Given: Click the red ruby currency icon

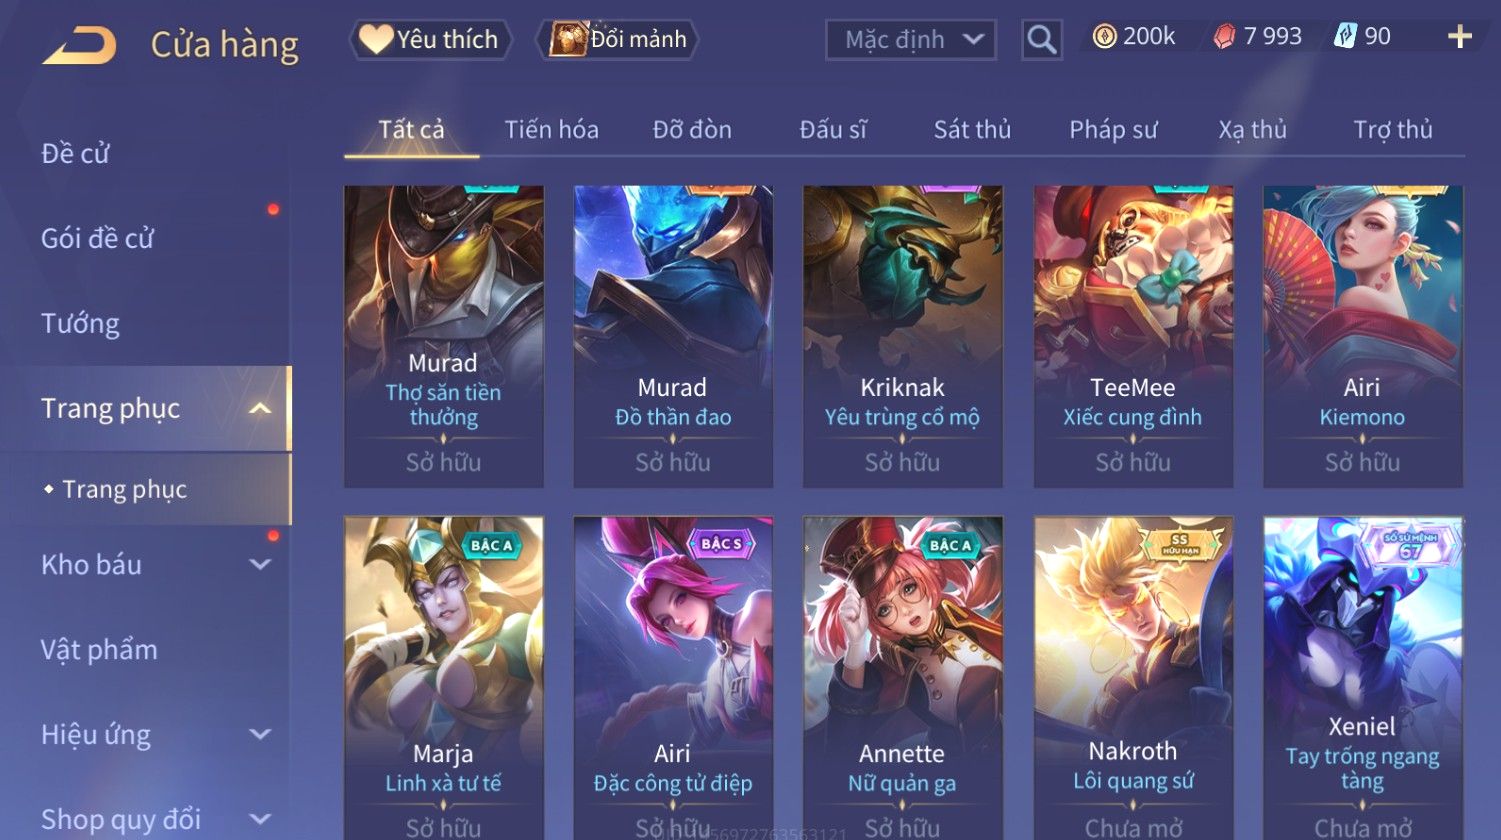Looking at the screenshot, I should click(x=1224, y=37).
